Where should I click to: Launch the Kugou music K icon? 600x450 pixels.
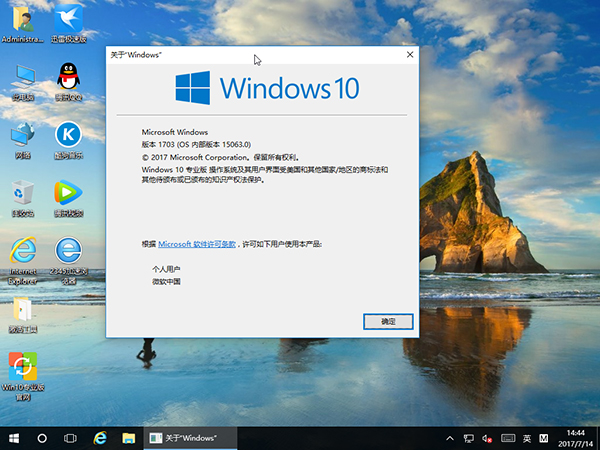click(67, 135)
